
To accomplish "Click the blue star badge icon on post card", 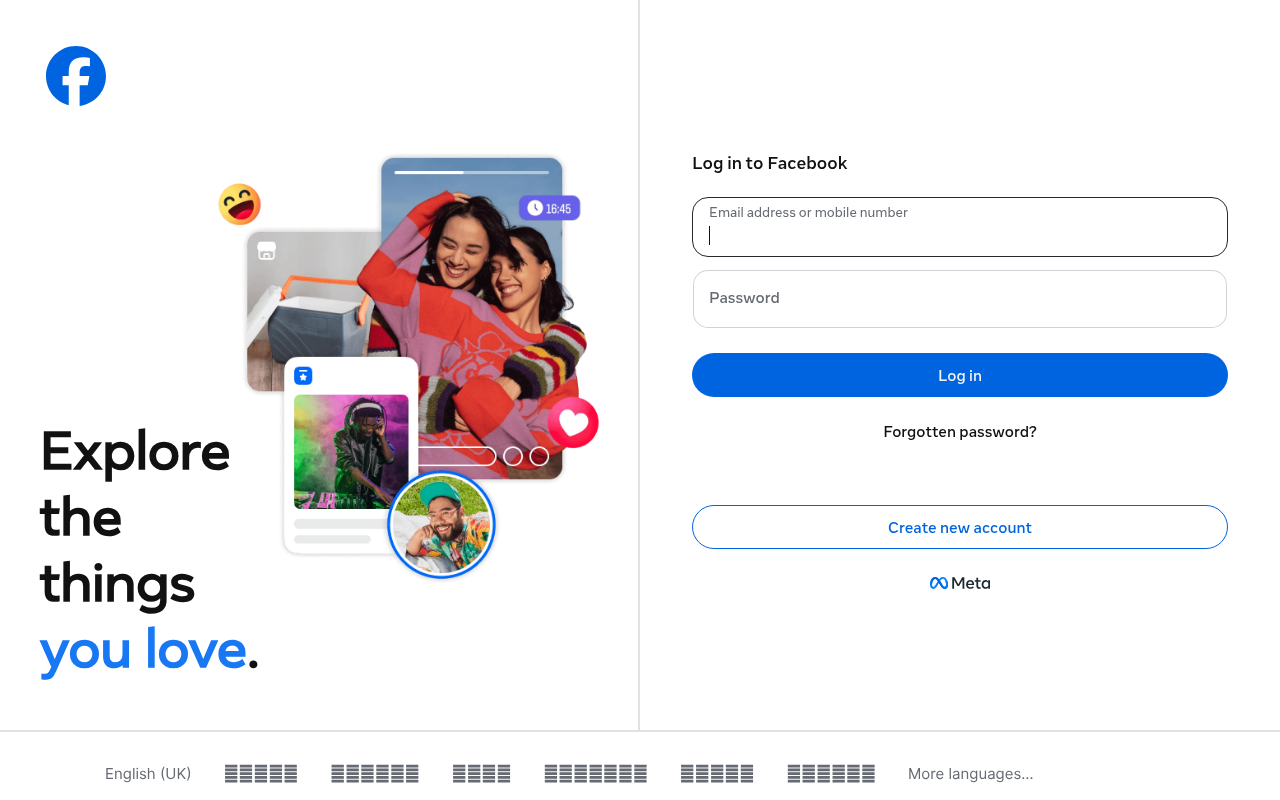I will click(303, 376).
